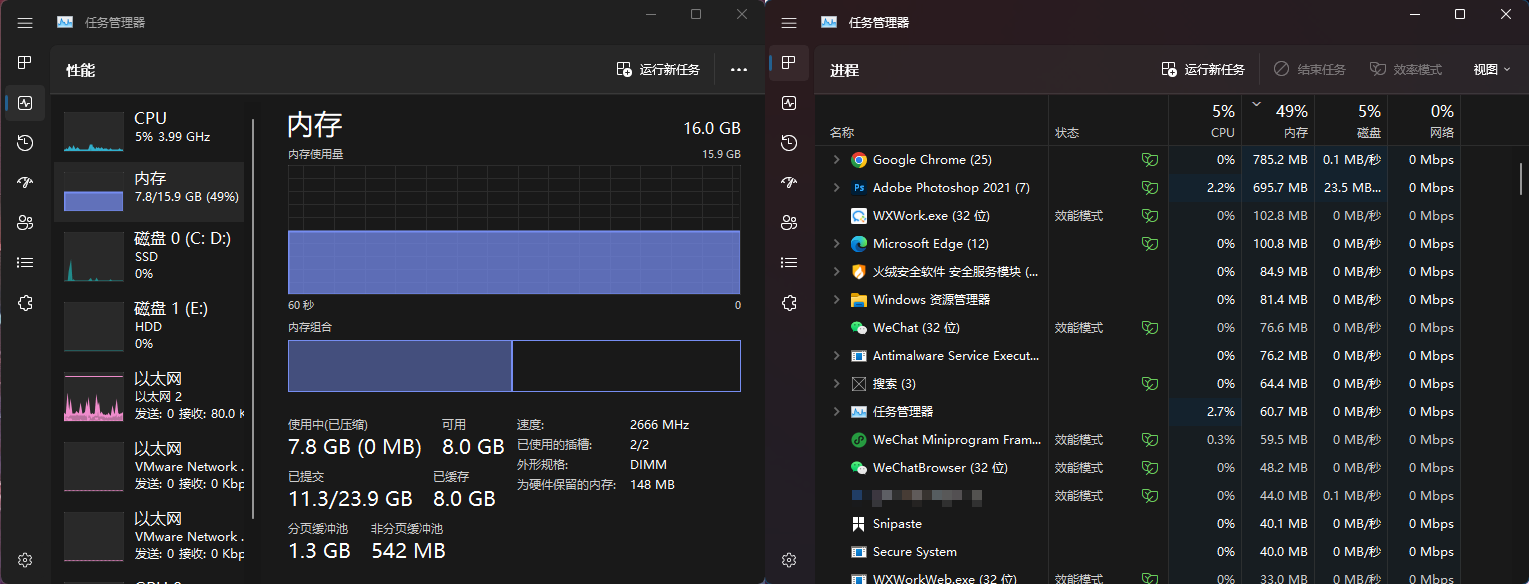Screen dimensions: 1529x584
Task: Open the Users section in the sidebar
Action: click(788, 222)
